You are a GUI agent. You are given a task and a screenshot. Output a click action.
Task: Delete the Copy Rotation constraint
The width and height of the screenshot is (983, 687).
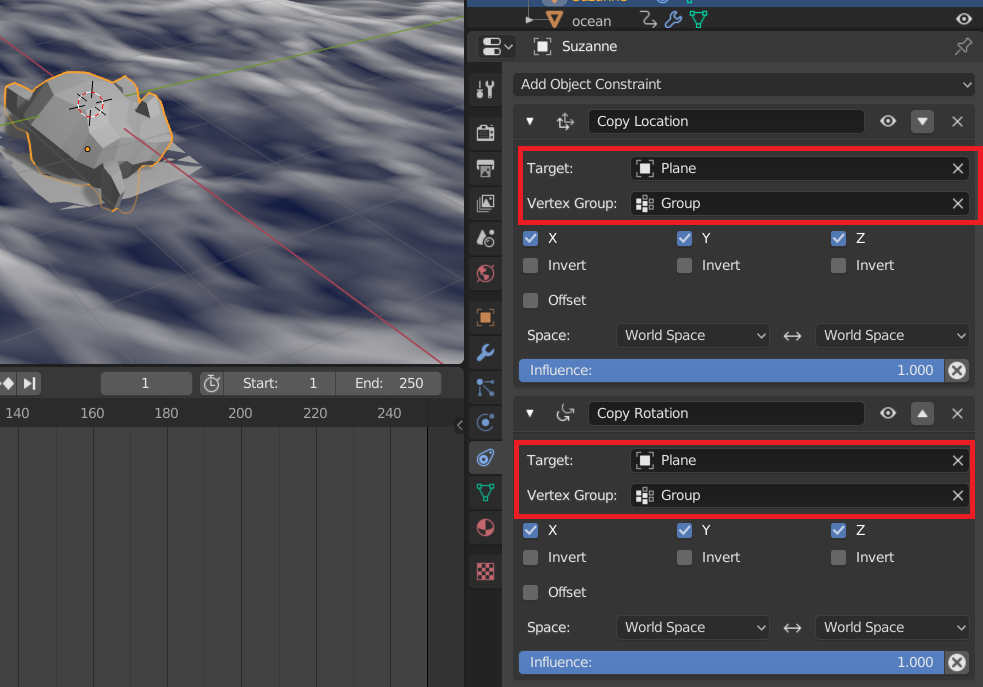tap(957, 413)
